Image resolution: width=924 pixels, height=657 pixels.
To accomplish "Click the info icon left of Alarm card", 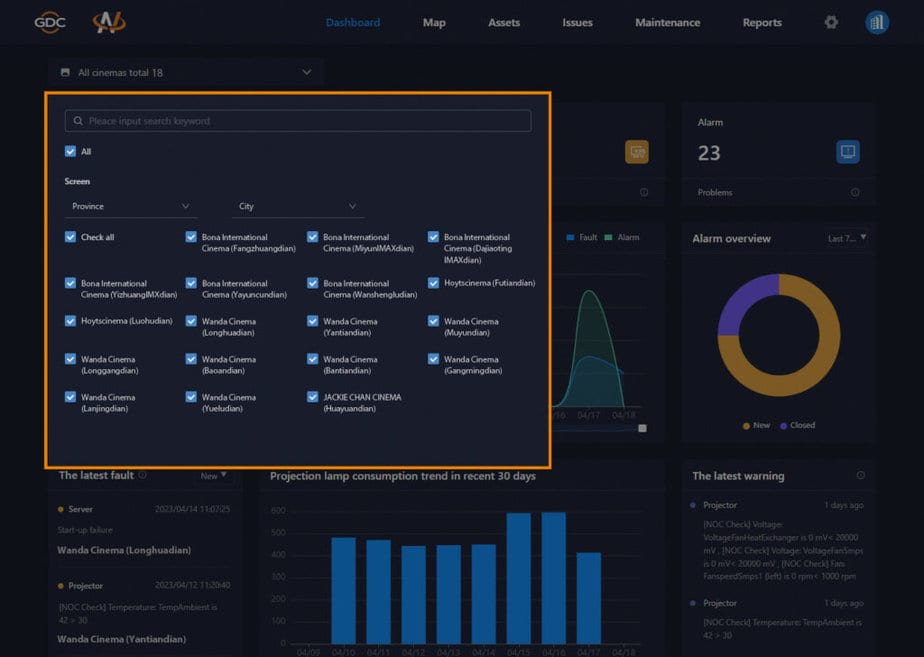I will coord(644,193).
